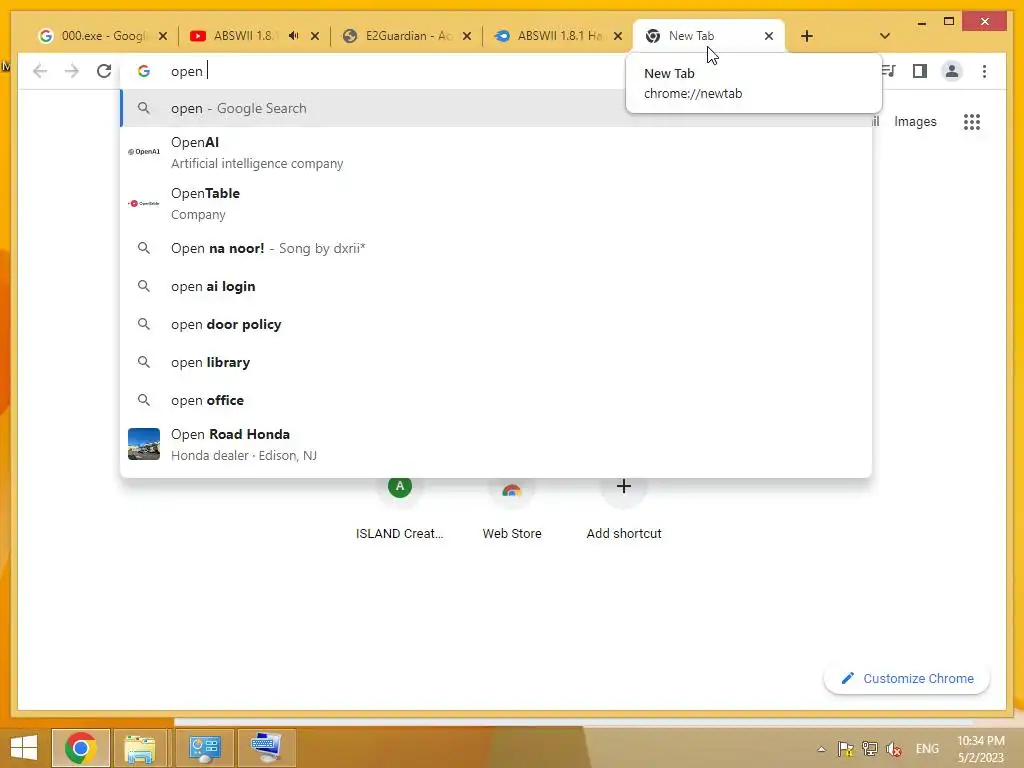The width and height of the screenshot is (1024, 768).
Task: Choose the Open Road Honda suggestion
Action: pyautogui.click(x=496, y=444)
